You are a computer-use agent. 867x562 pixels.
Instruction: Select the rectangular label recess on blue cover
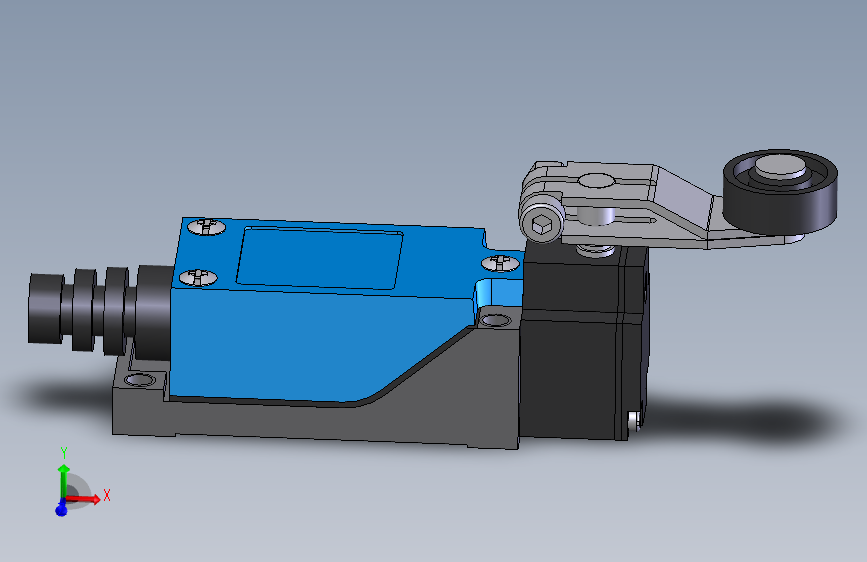320,258
